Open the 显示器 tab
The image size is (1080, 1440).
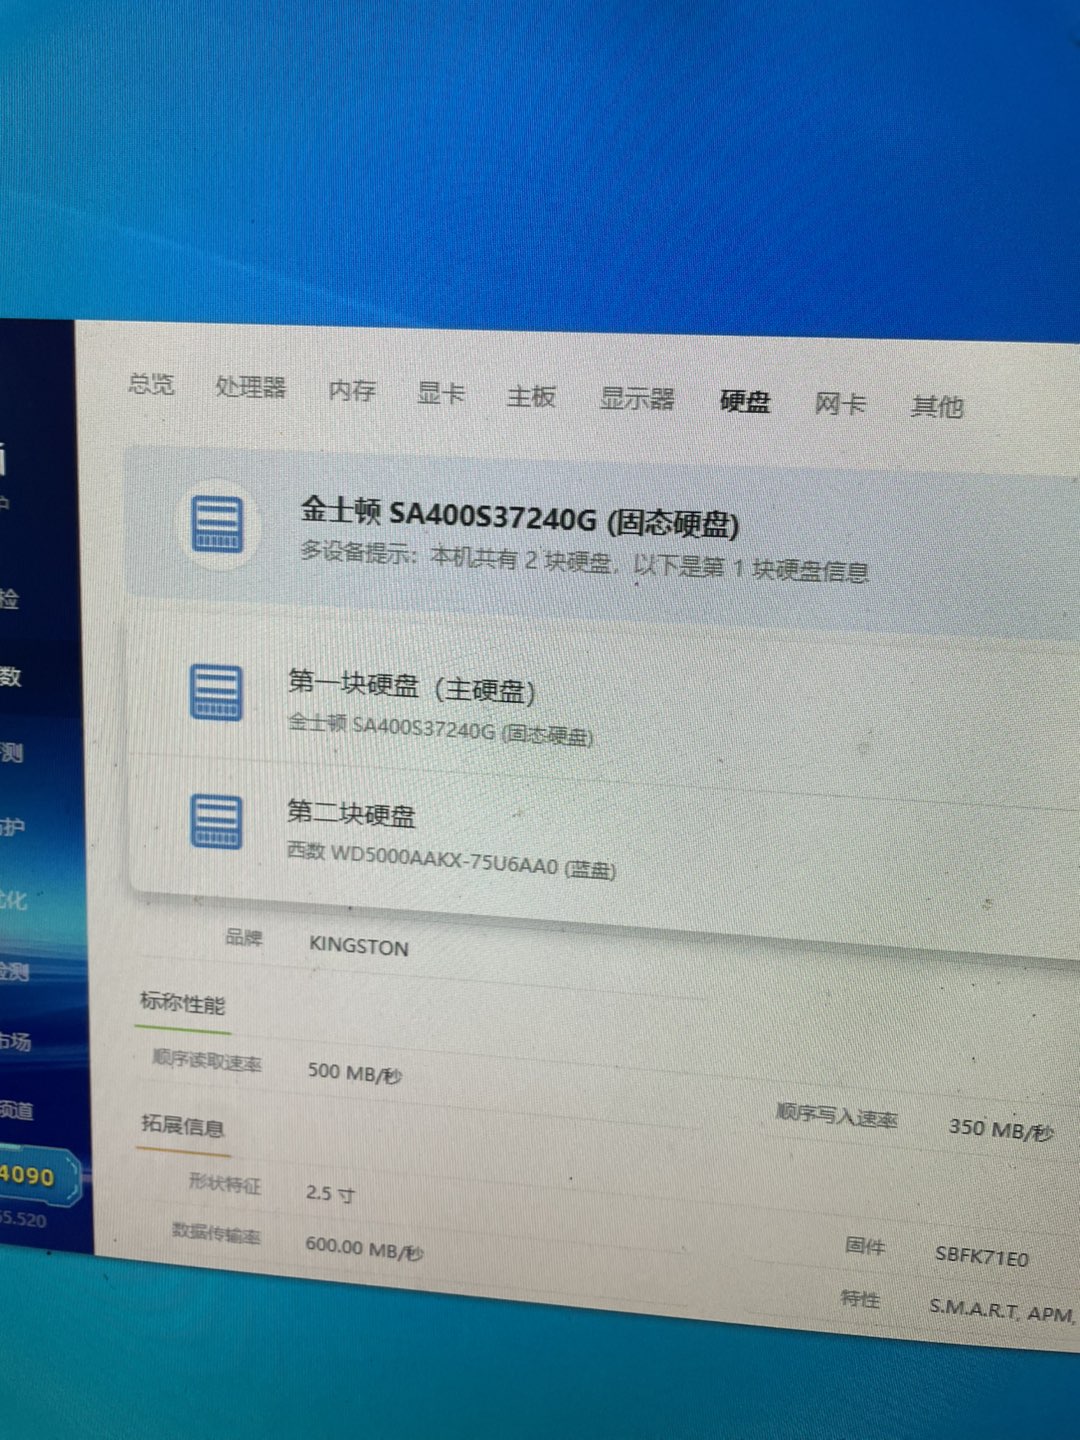(637, 399)
